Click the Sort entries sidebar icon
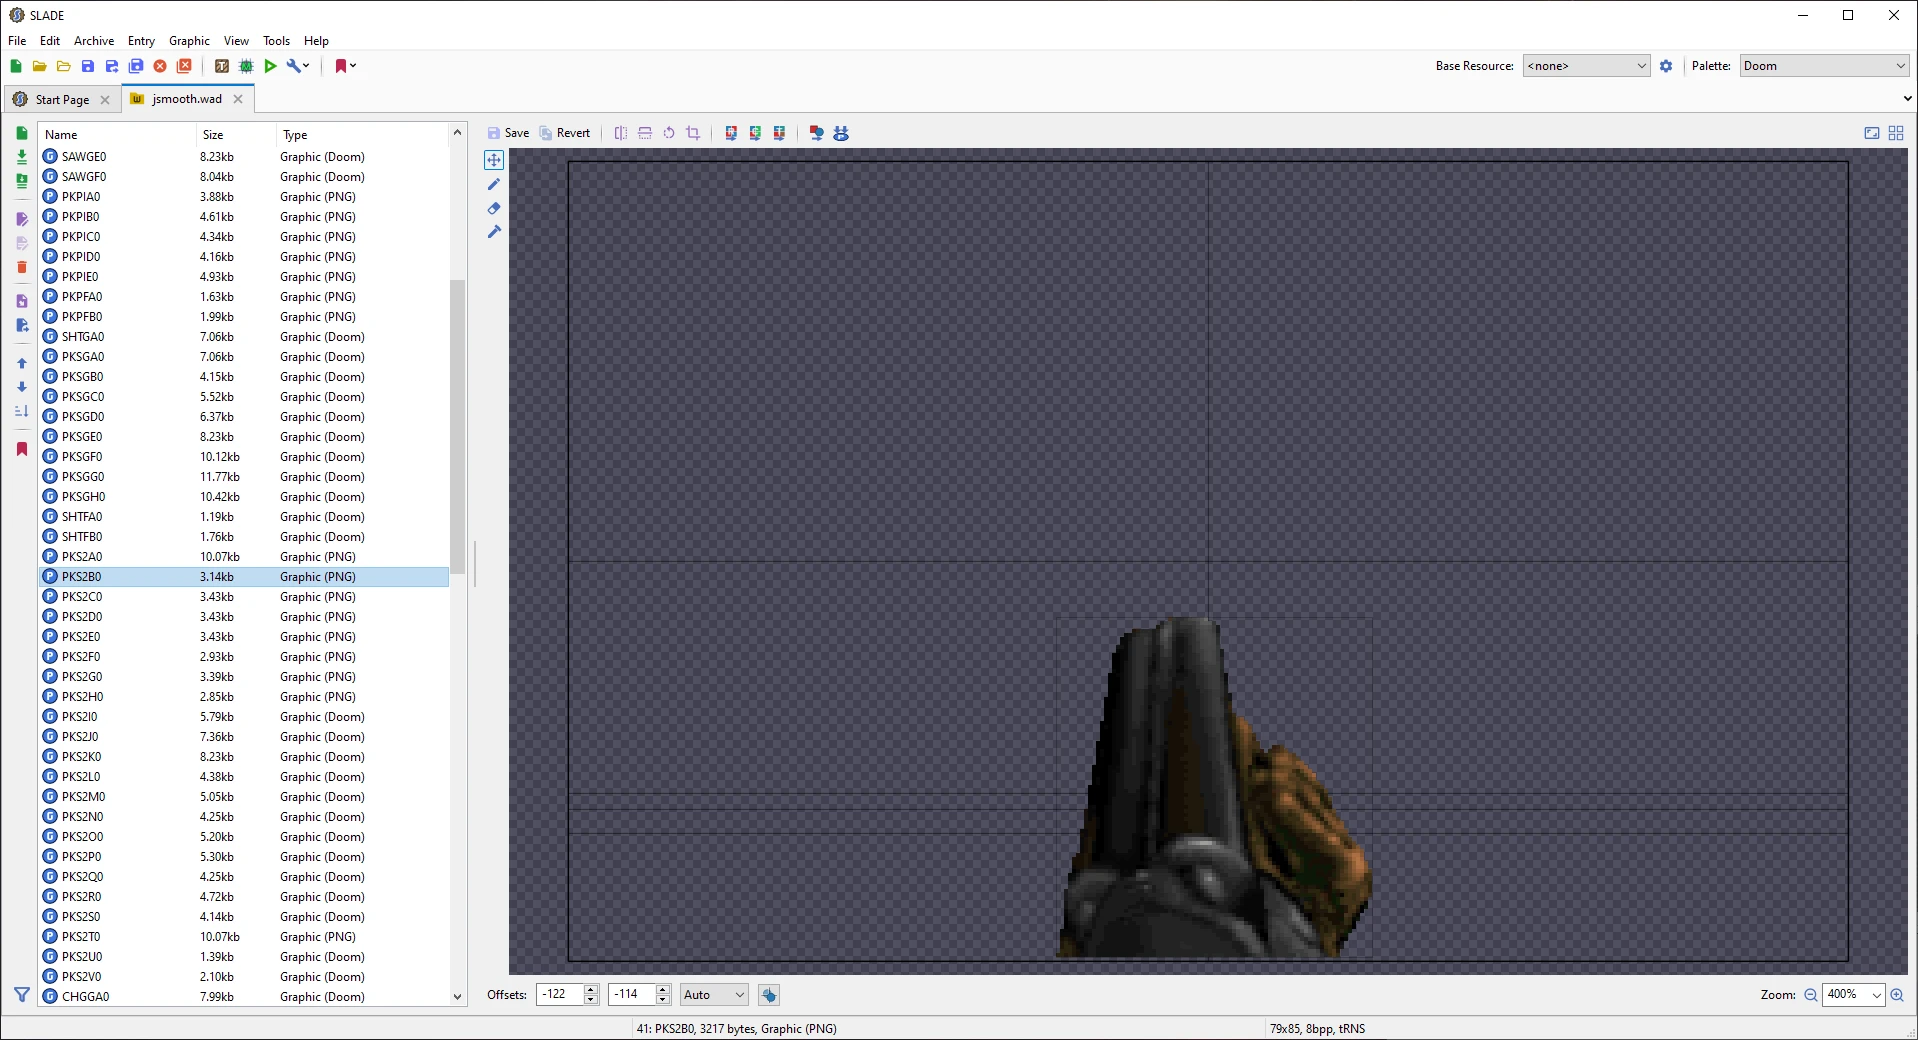Image resolution: width=1918 pixels, height=1040 pixels. coord(22,411)
